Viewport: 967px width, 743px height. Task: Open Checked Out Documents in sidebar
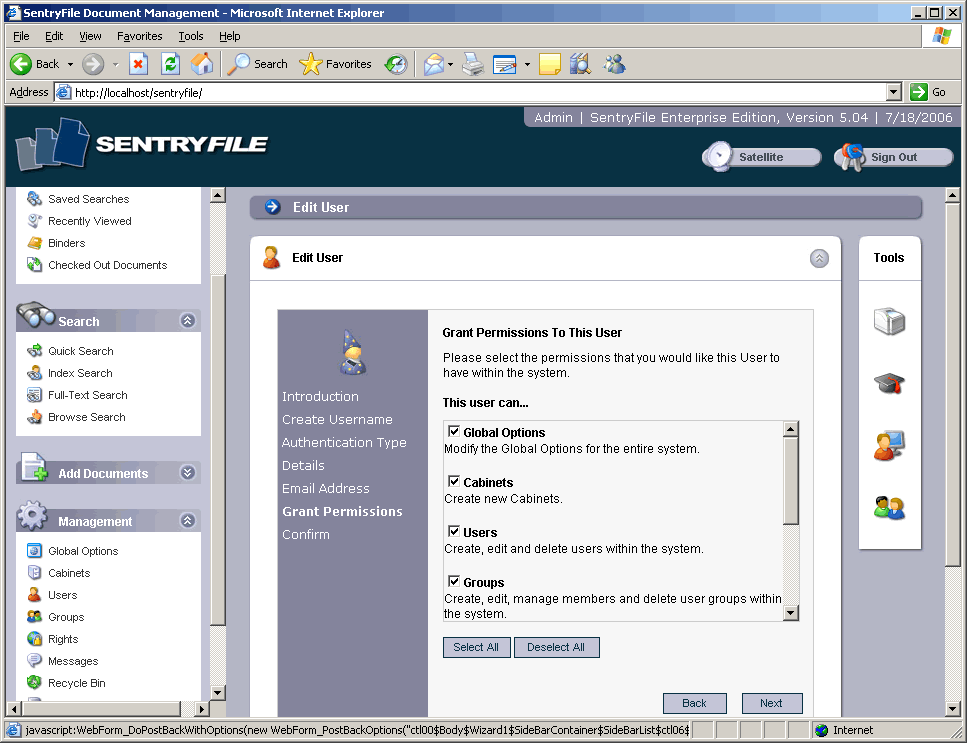(x=107, y=265)
